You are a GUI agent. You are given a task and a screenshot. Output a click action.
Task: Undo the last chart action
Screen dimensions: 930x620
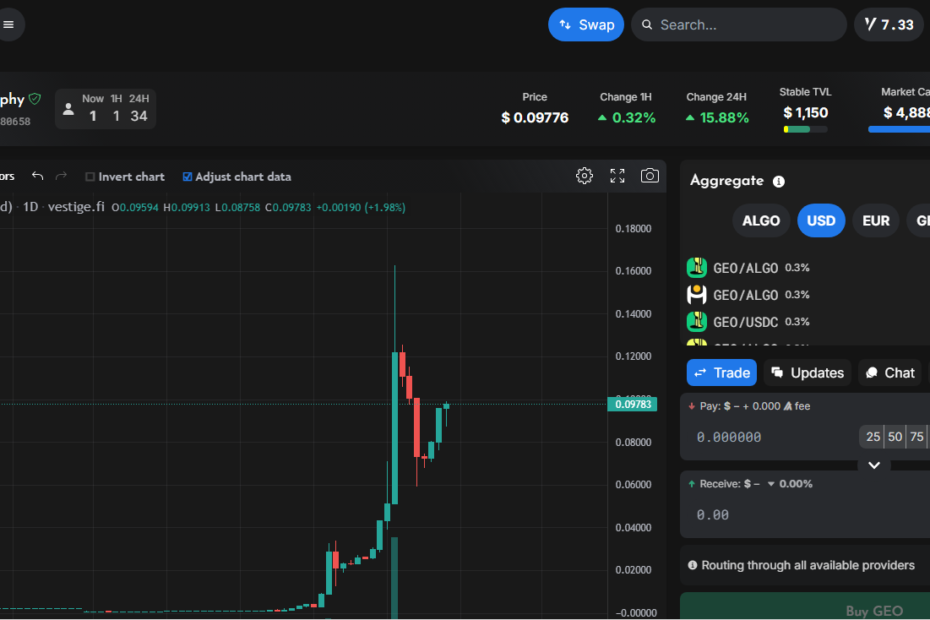38,176
